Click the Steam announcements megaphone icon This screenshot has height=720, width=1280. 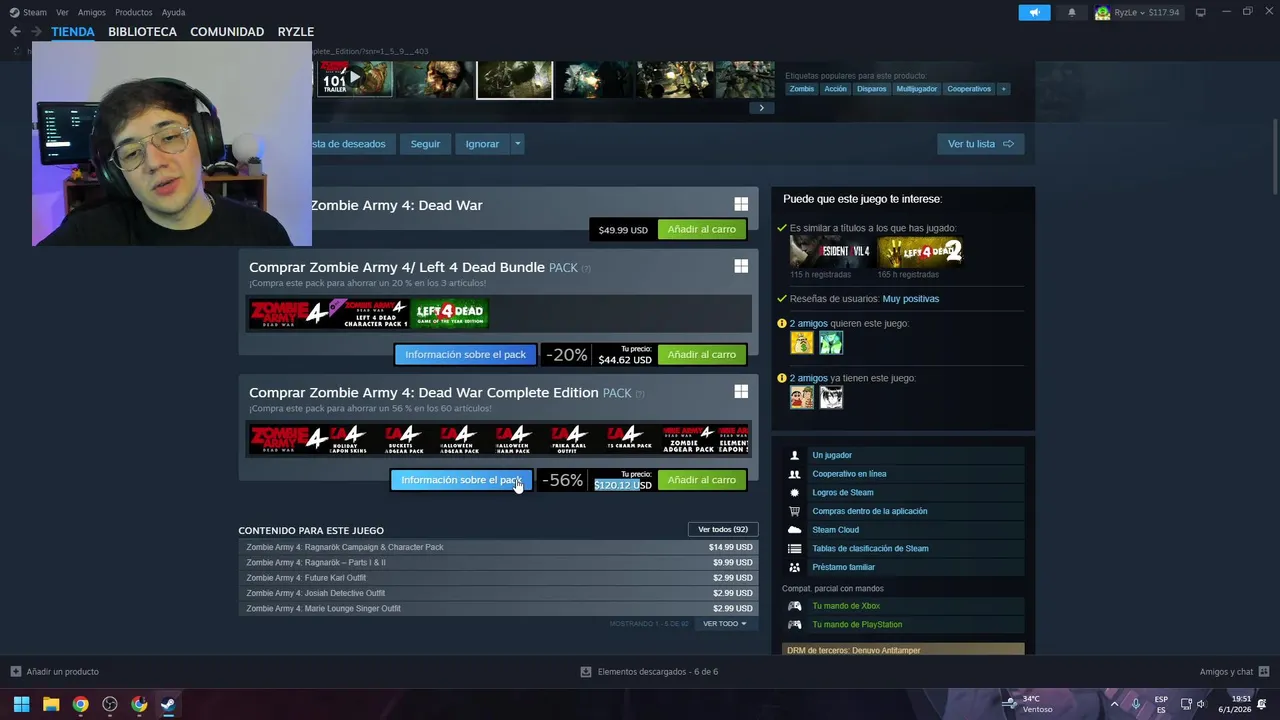point(1034,12)
